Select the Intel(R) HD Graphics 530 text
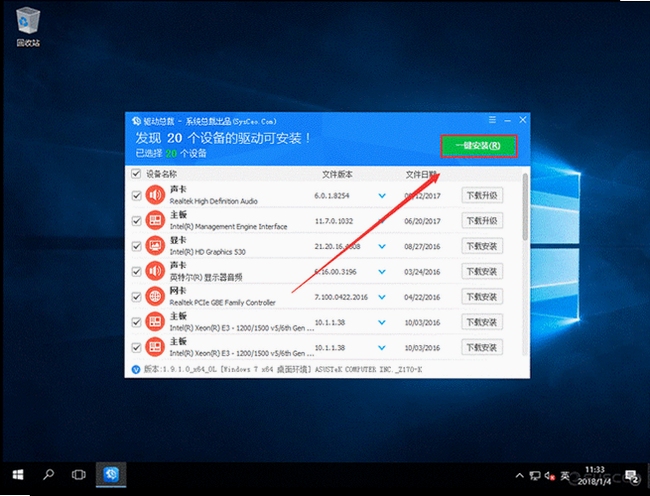The image size is (650, 496). (208, 252)
